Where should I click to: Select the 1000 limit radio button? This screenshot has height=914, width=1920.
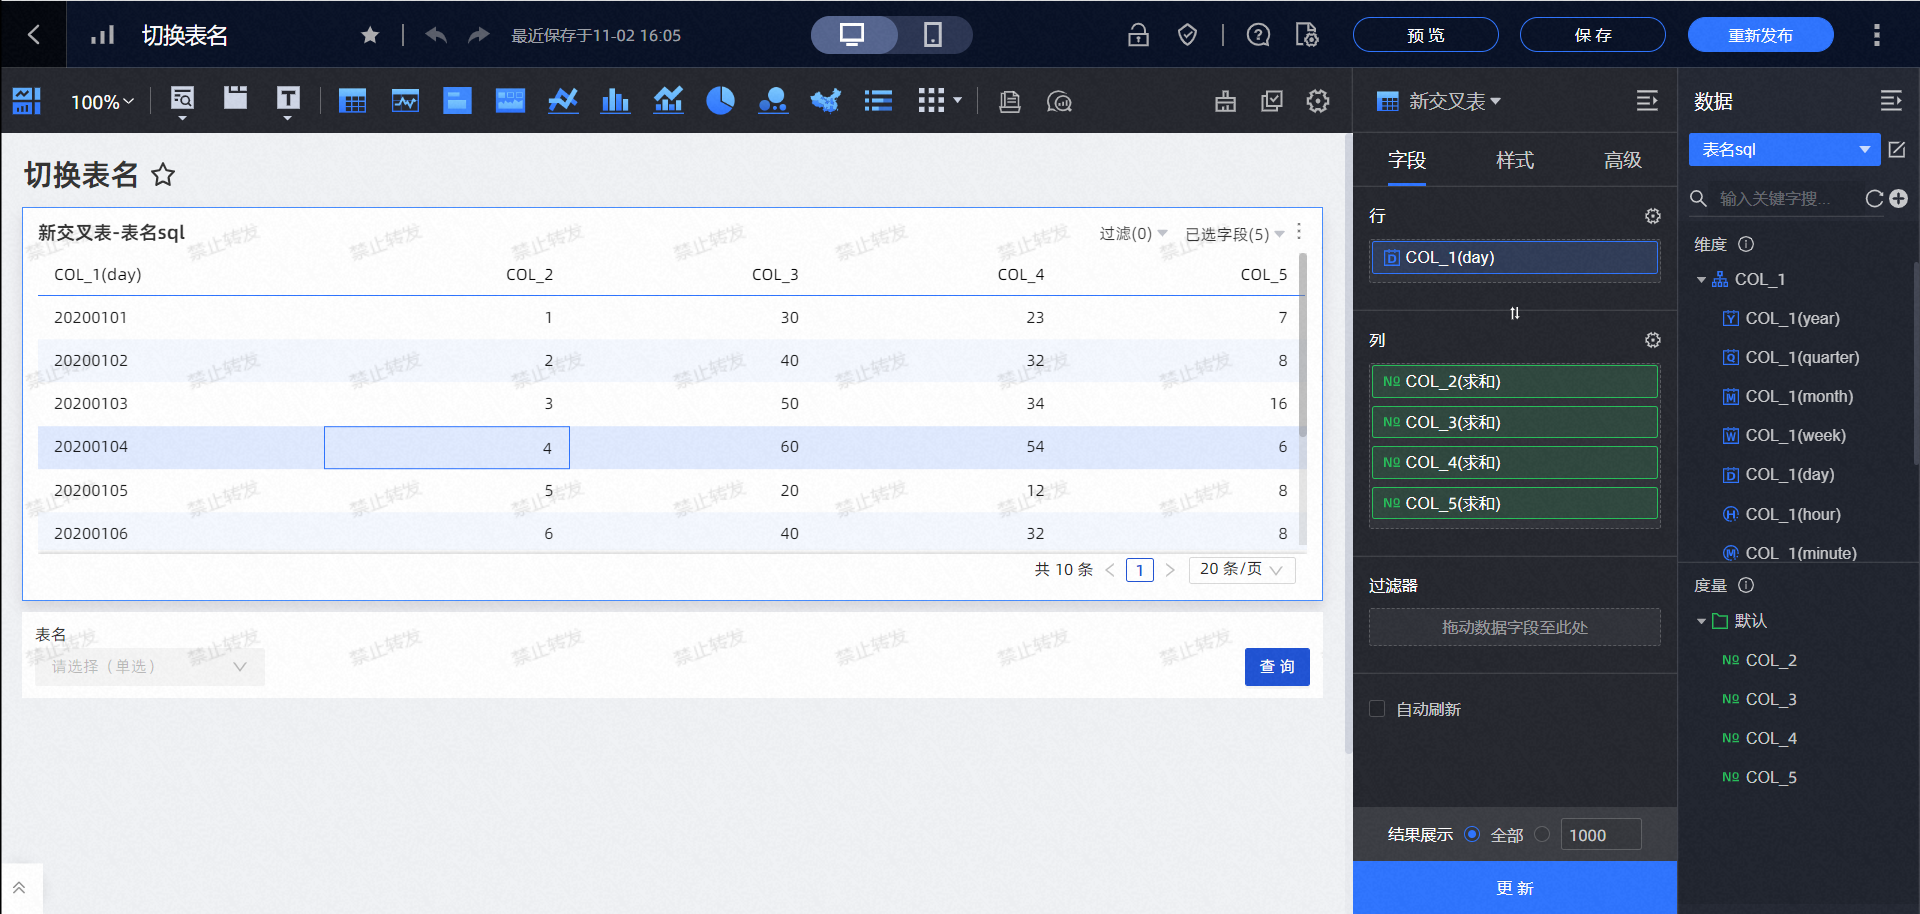[x=1542, y=834]
